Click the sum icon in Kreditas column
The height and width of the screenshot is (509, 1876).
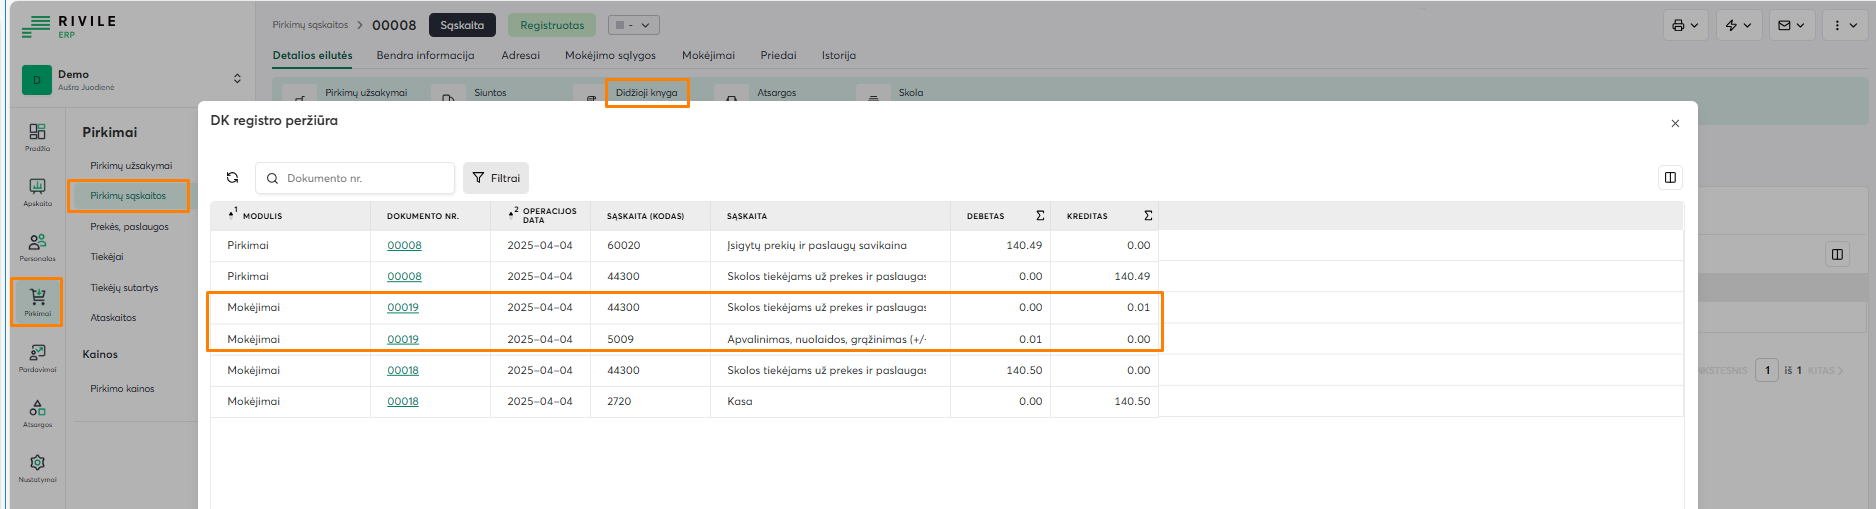coord(1148,216)
